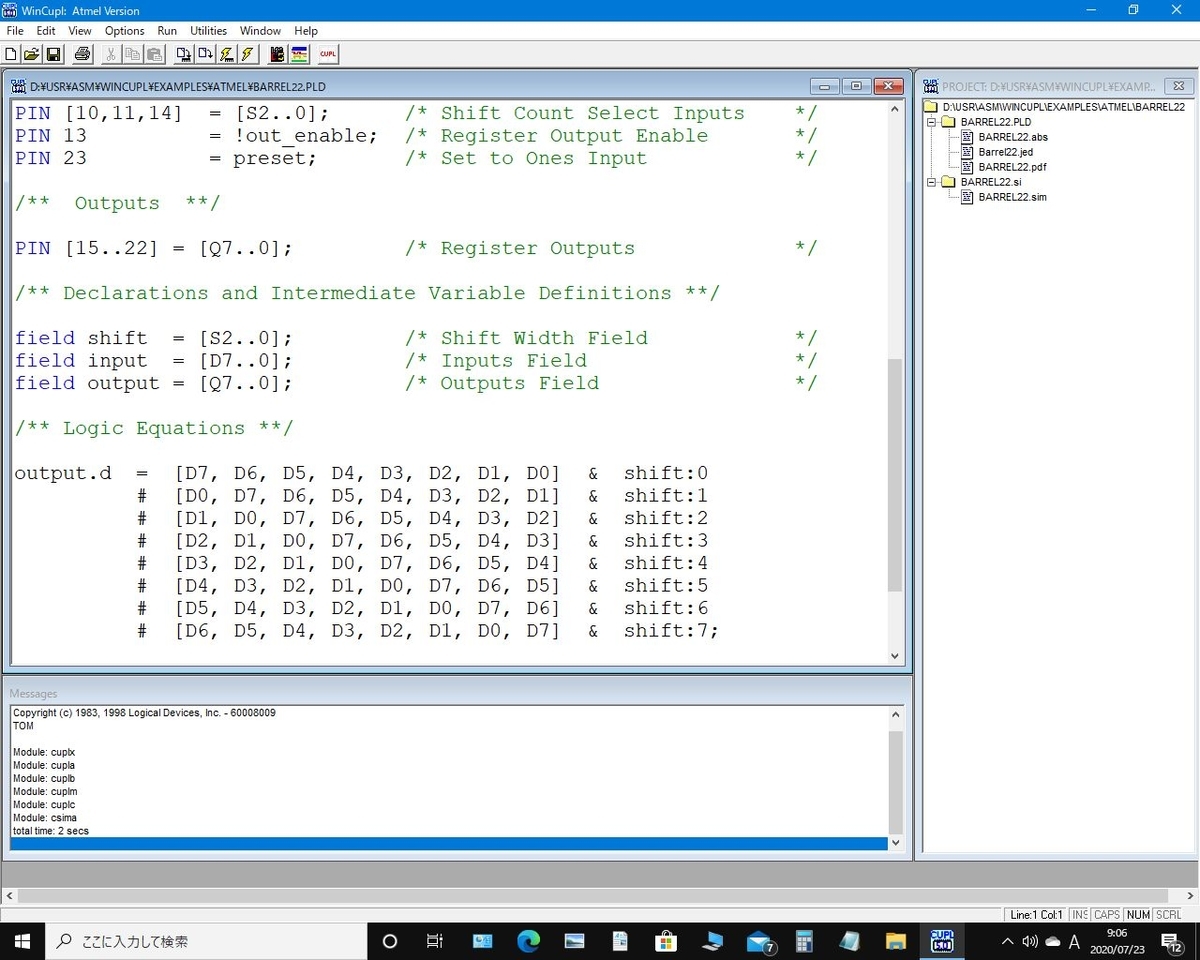Click the CAPS status bar indicator

(x=1107, y=915)
